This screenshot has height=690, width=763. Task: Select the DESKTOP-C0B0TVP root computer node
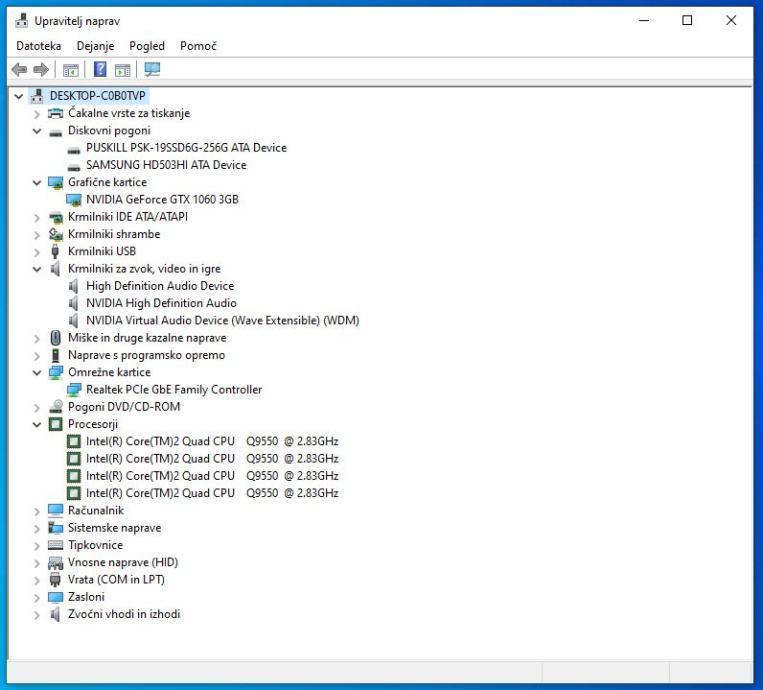point(97,96)
